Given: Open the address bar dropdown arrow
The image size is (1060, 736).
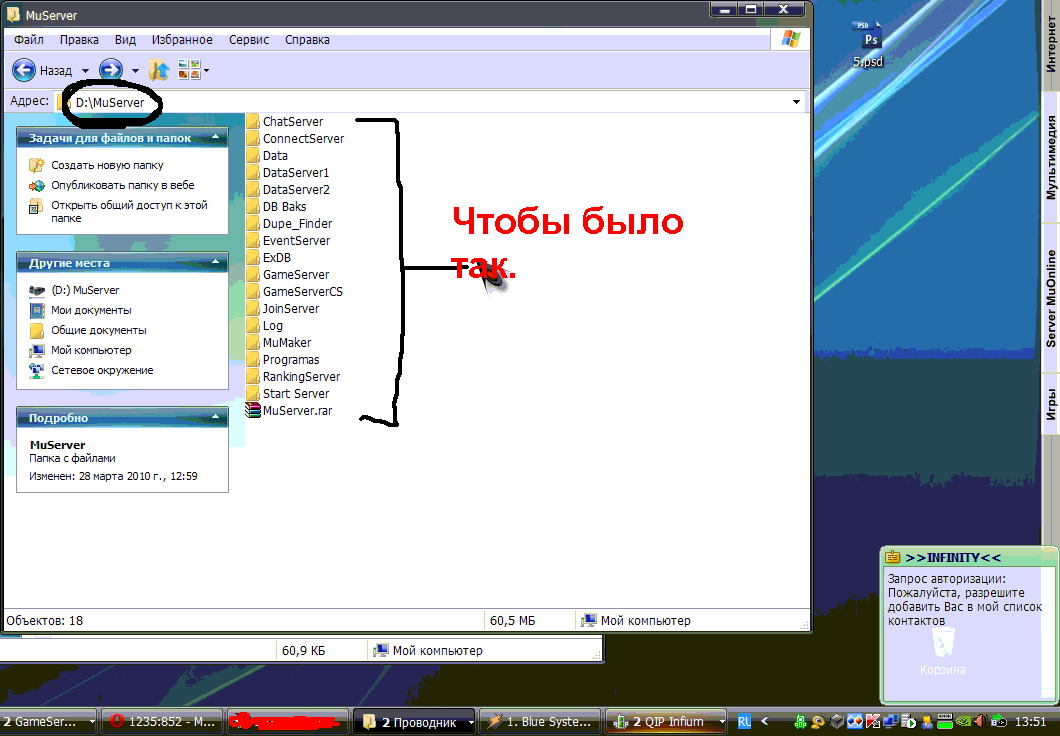Looking at the screenshot, I should 796,102.
